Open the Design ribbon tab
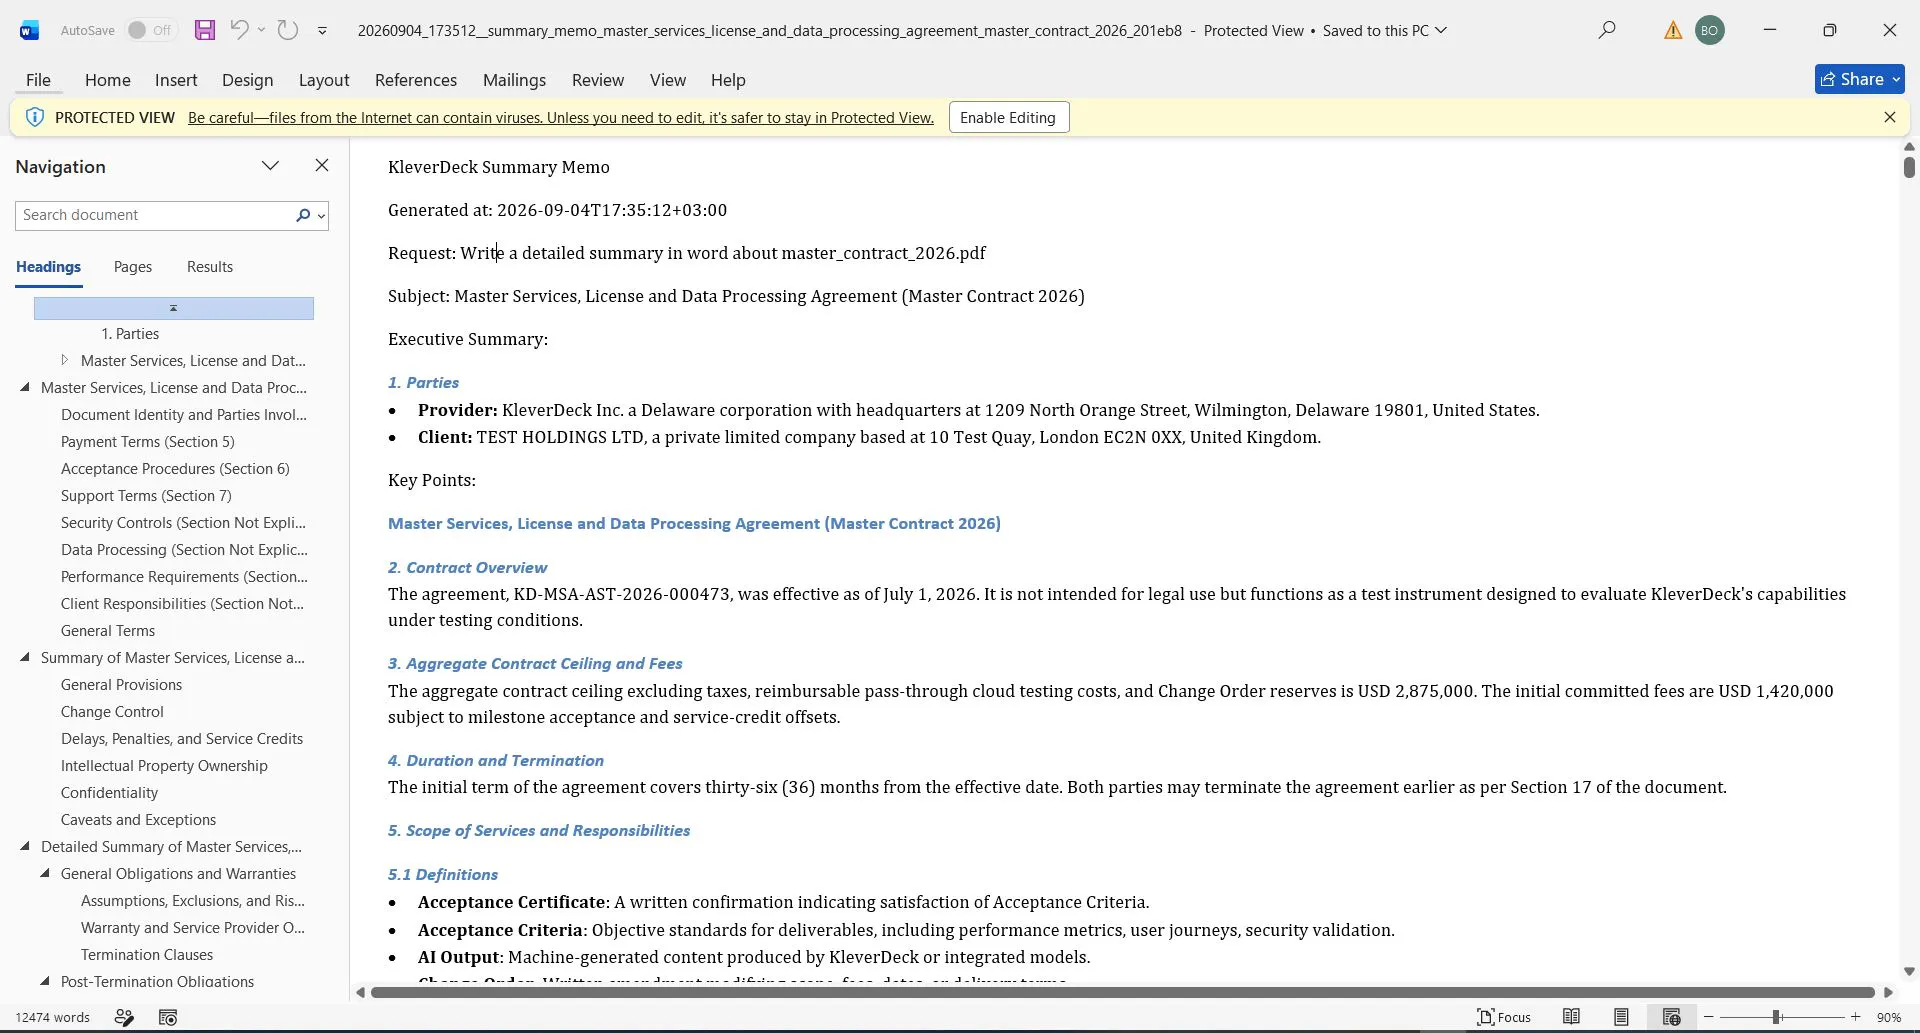The image size is (1920, 1033). click(247, 80)
